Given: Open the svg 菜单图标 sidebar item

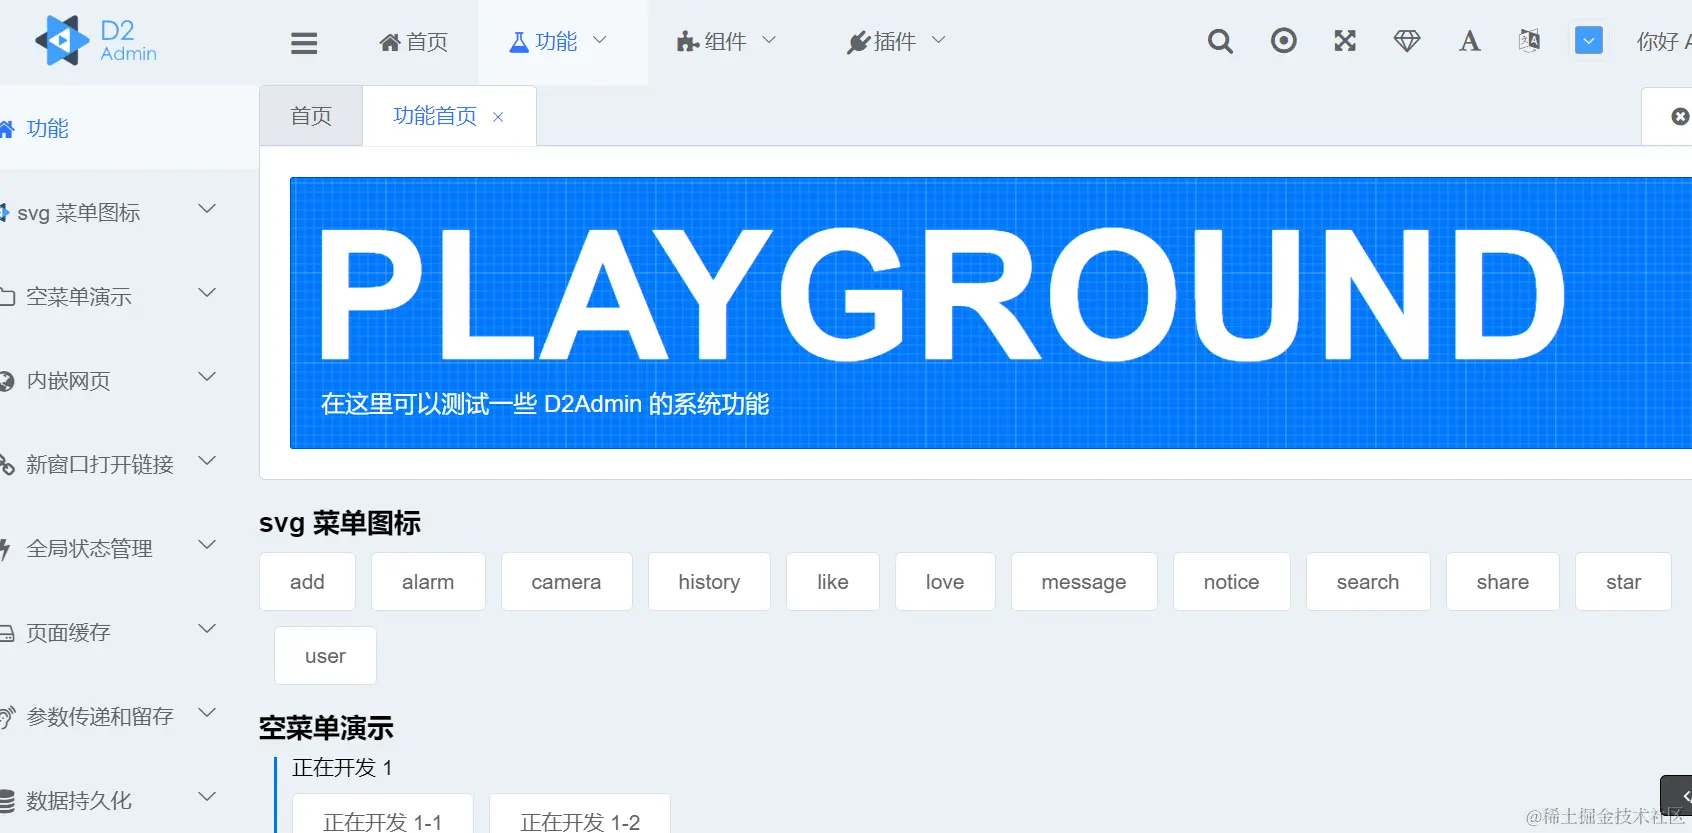Looking at the screenshot, I should click(129, 212).
